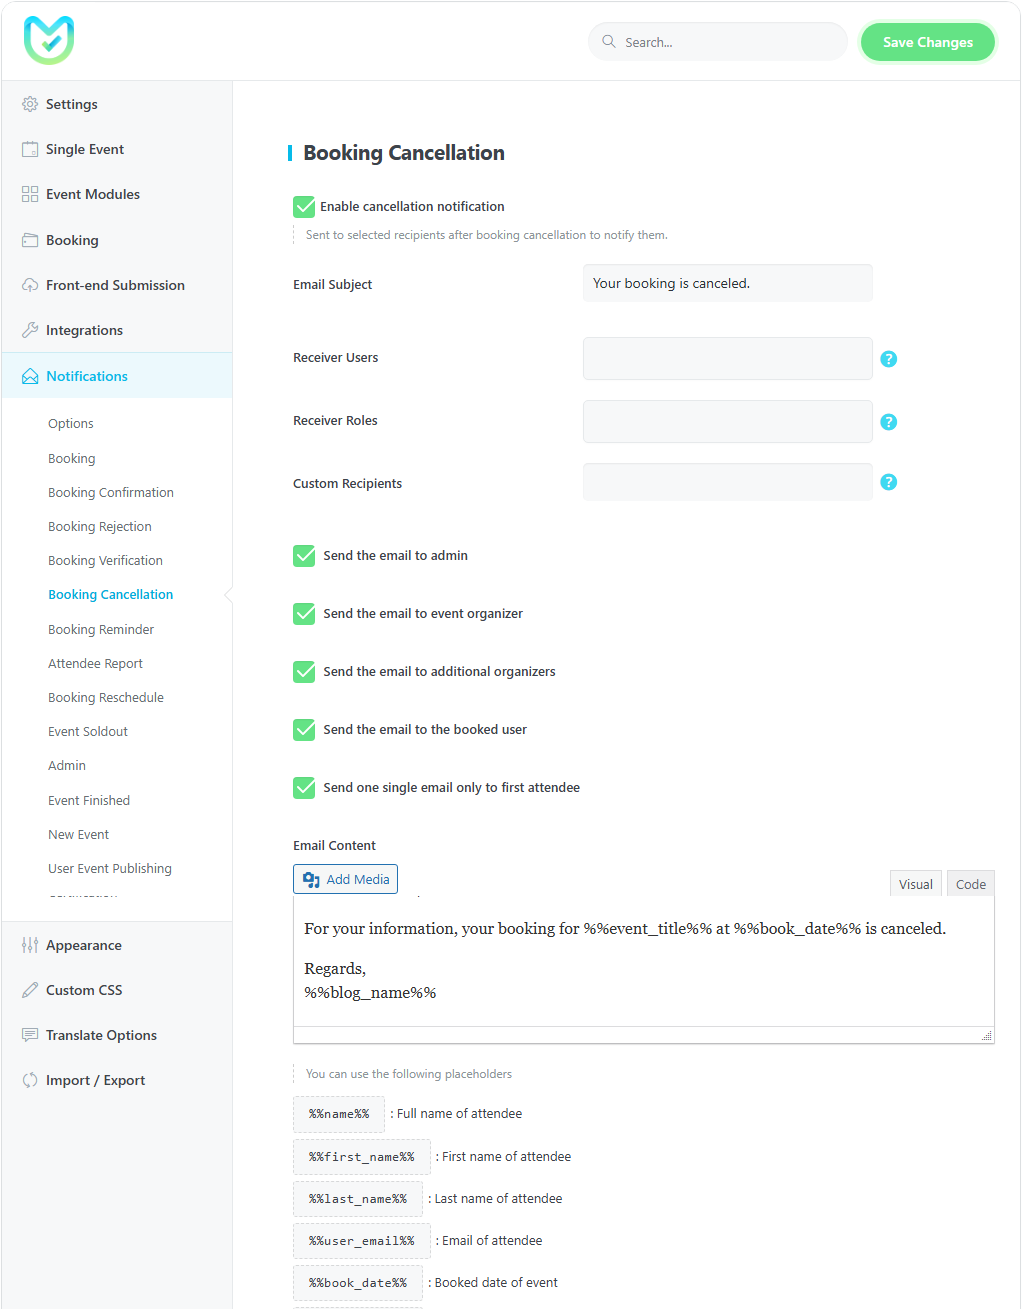Click the Import / Export icon

point(30,1080)
